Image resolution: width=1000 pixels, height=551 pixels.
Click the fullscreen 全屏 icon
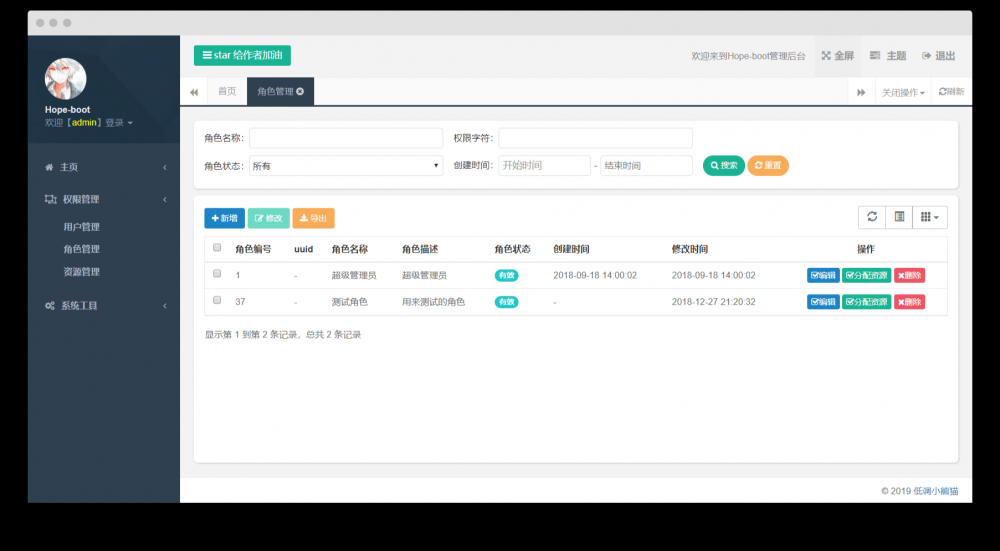pos(826,55)
